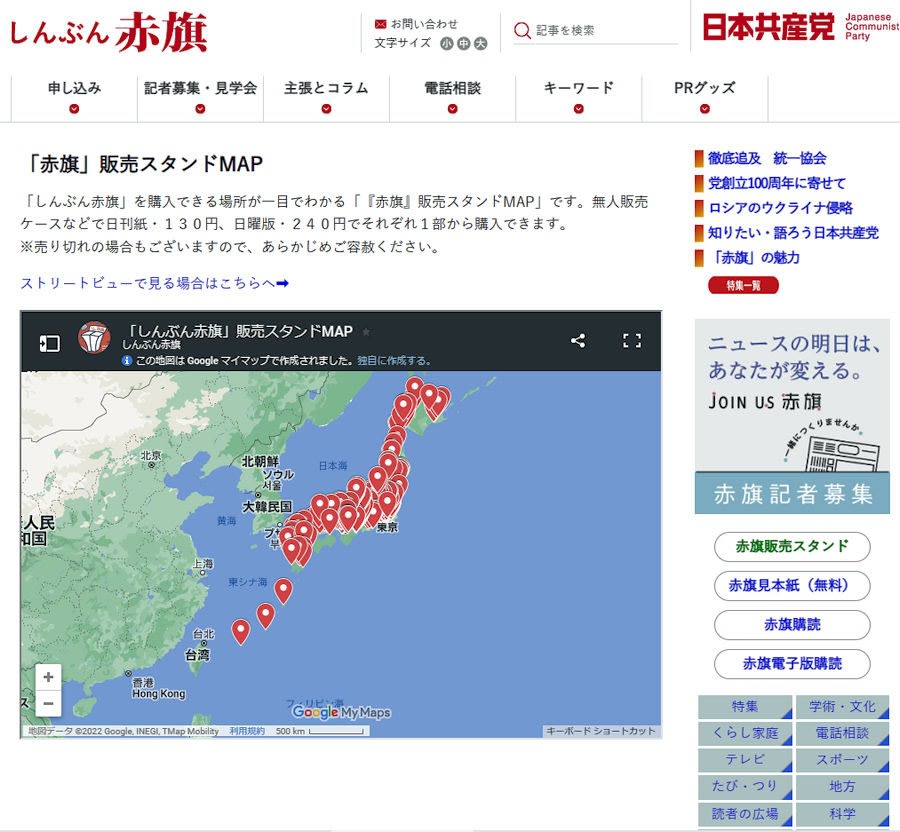The width and height of the screenshot is (900, 832).
Task: Star the 販売スタンドMAP map
Action: click(x=366, y=332)
